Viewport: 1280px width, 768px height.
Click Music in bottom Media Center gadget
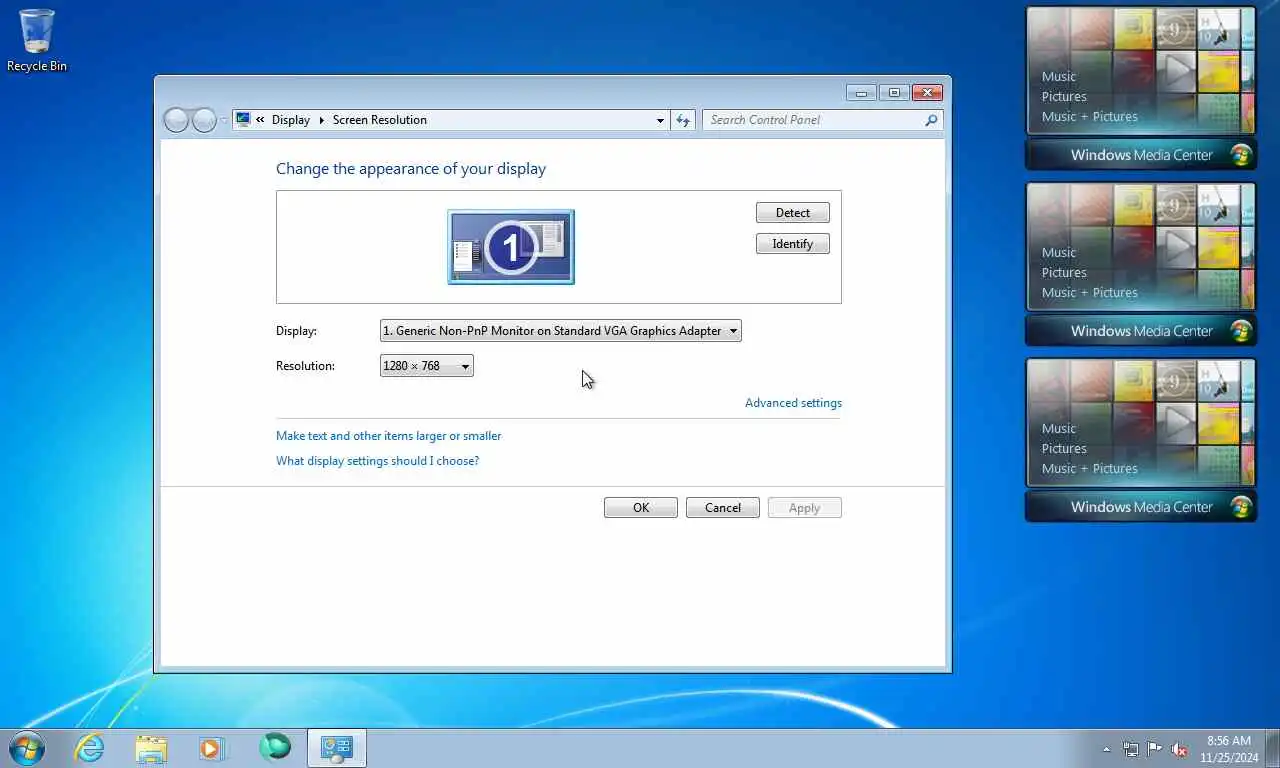coord(1059,429)
